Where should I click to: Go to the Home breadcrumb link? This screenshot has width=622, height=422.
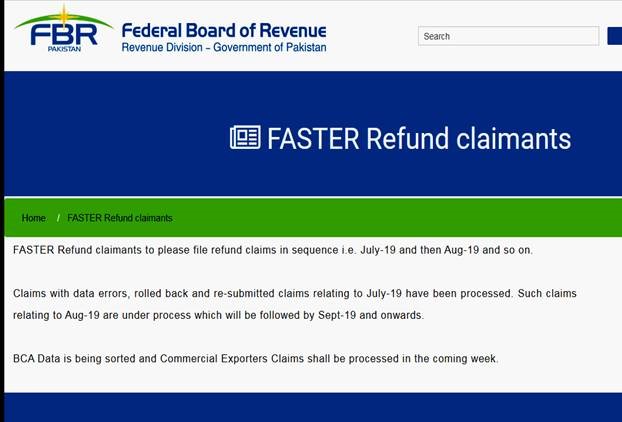[x=34, y=218]
